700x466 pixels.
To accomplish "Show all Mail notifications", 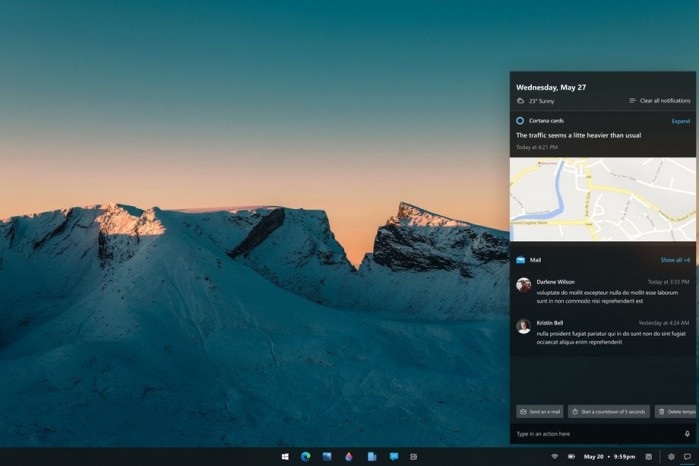I will (675, 260).
